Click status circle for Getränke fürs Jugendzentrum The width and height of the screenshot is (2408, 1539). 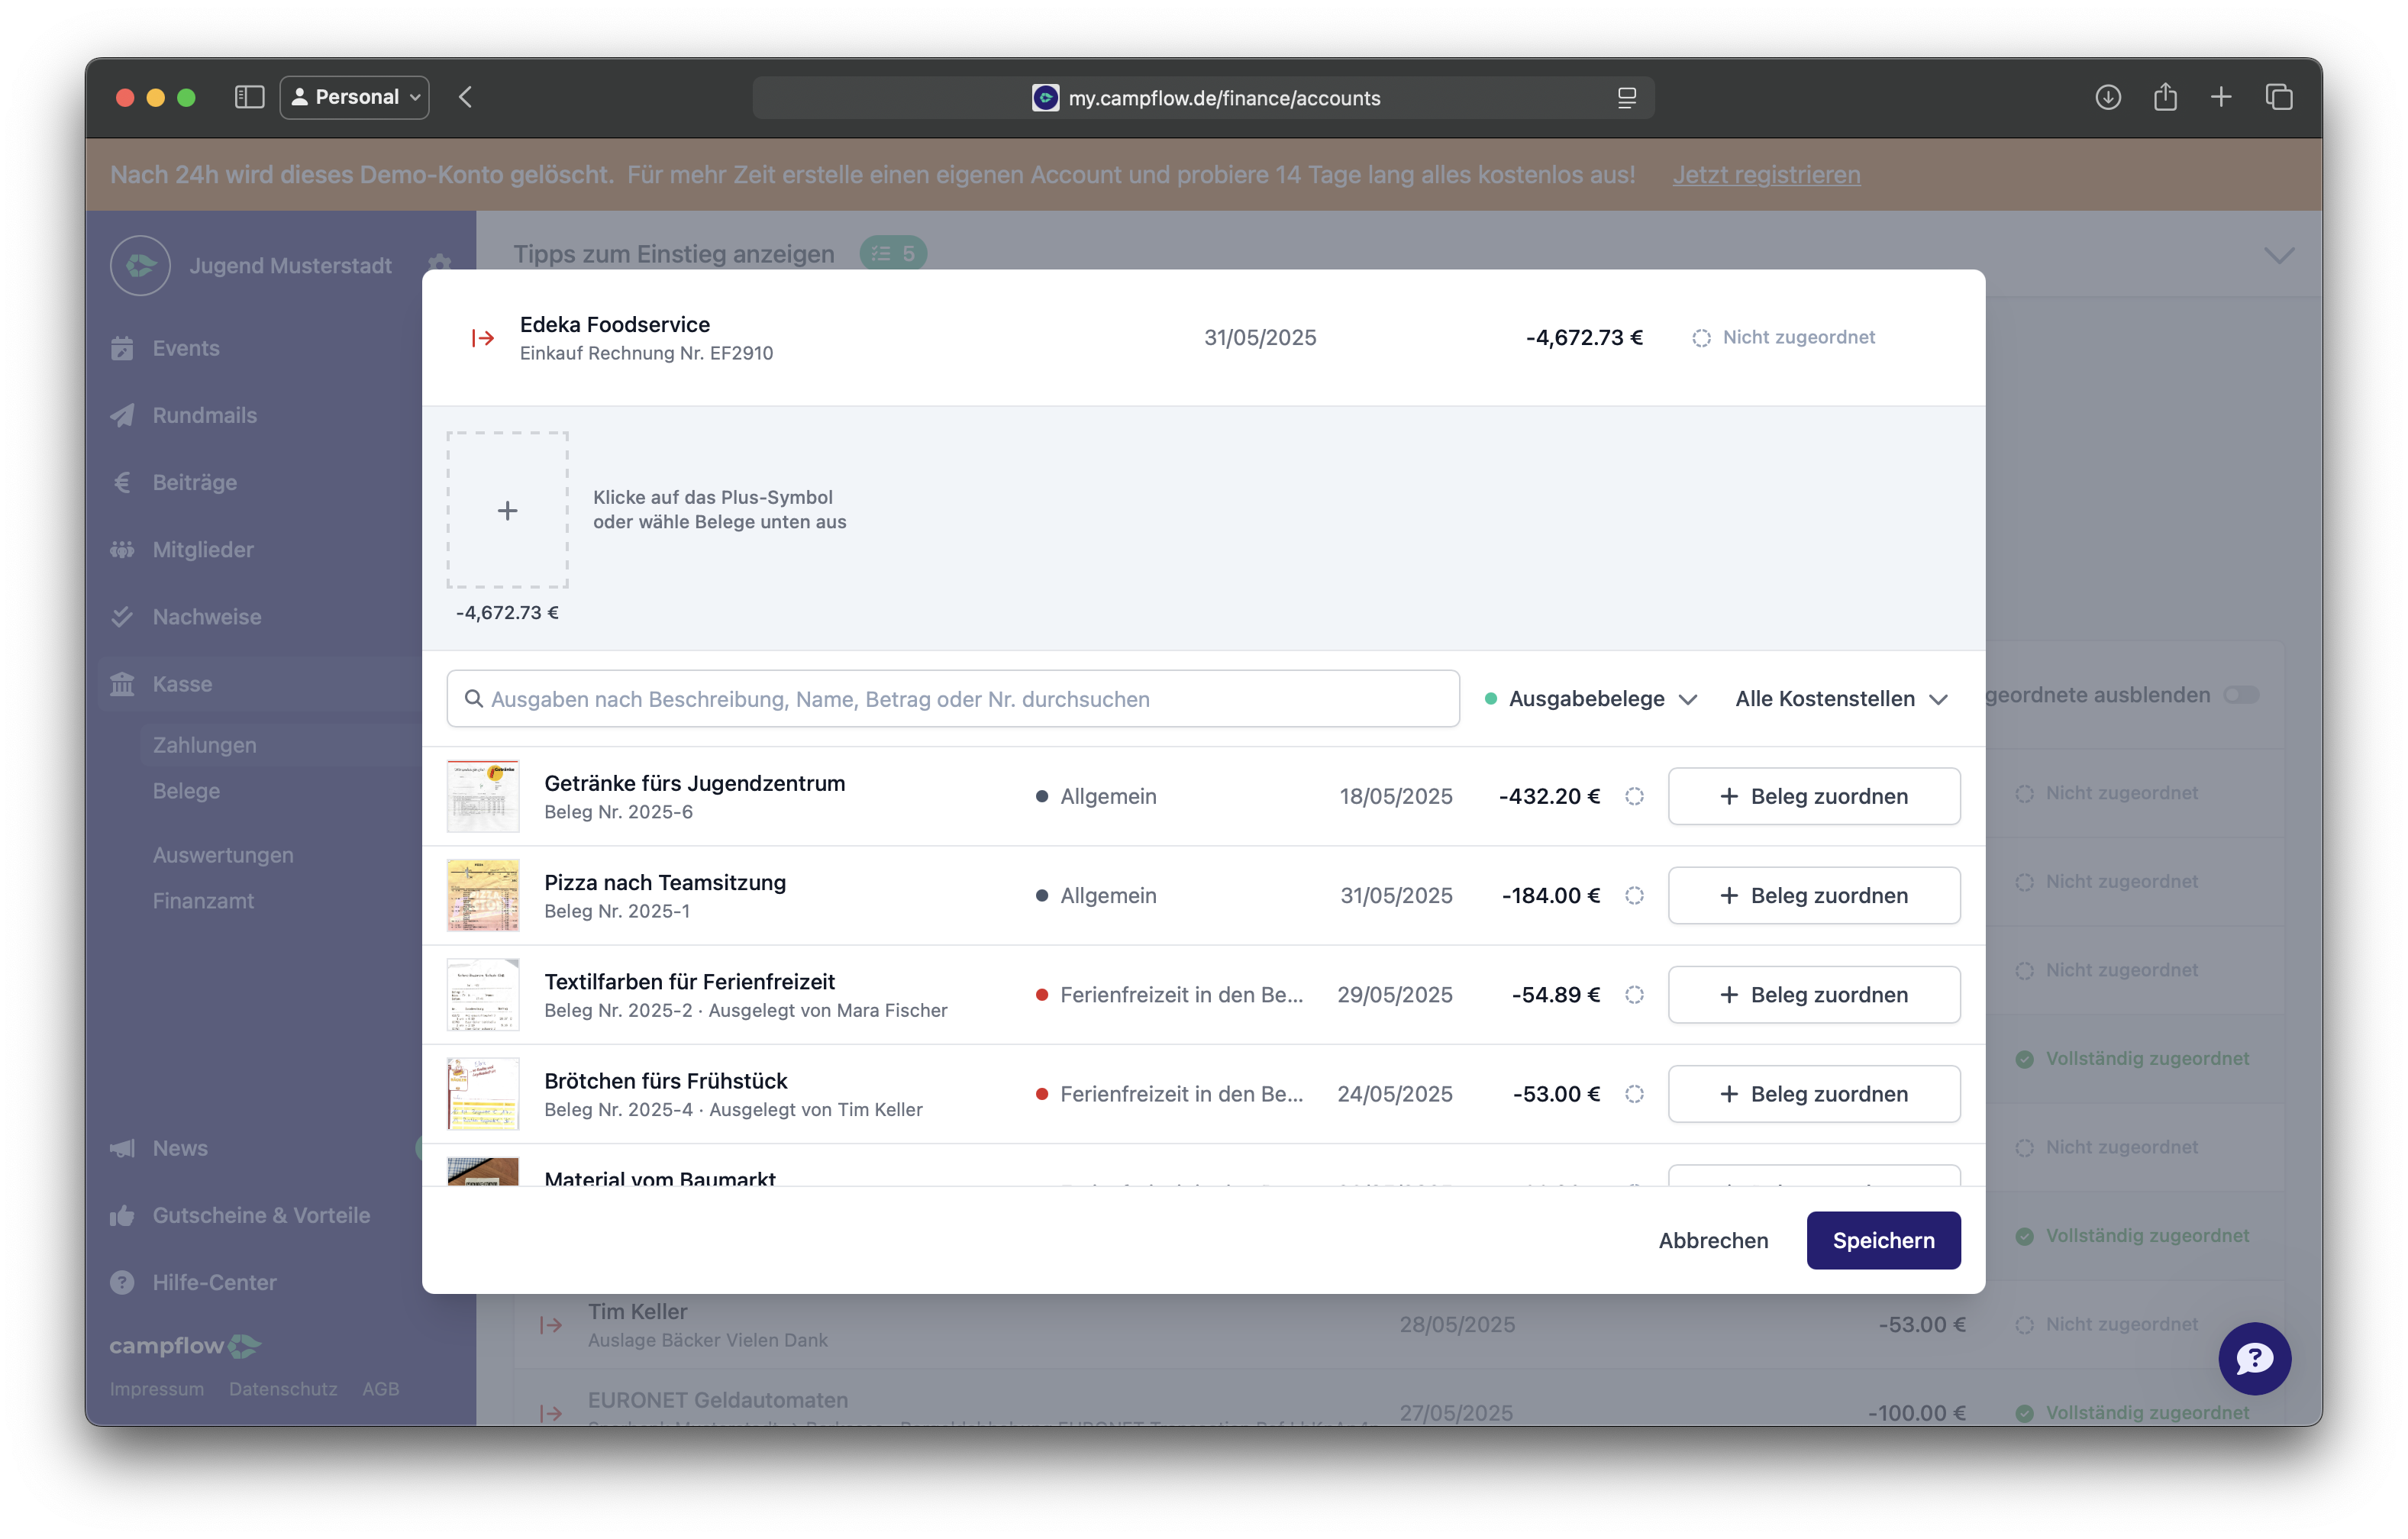[1634, 796]
